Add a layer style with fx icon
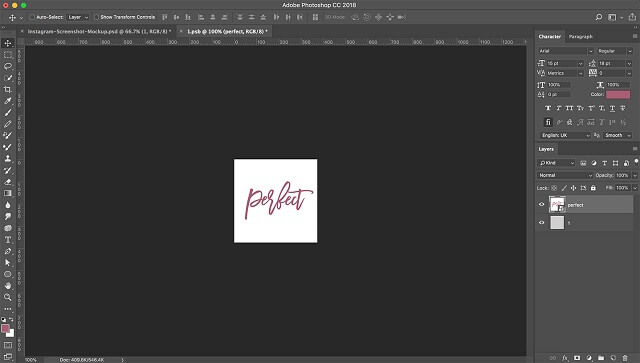This screenshot has height=363, width=640. tap(565, 358)
